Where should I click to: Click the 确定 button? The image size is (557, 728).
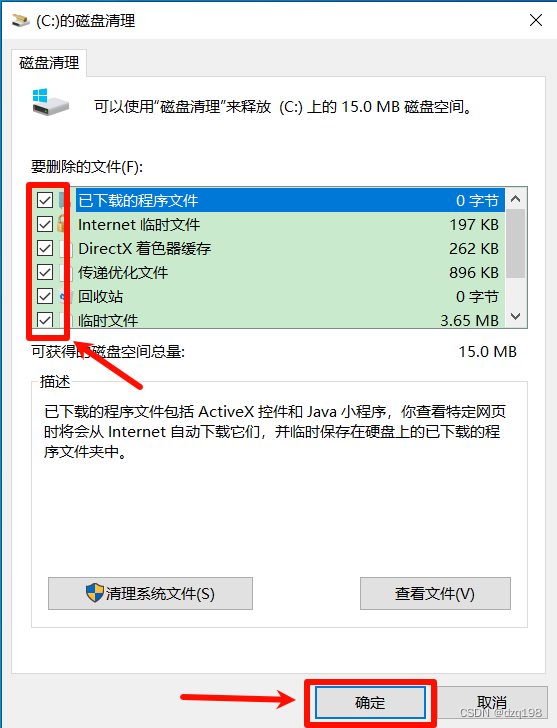(x=370, y=702)
